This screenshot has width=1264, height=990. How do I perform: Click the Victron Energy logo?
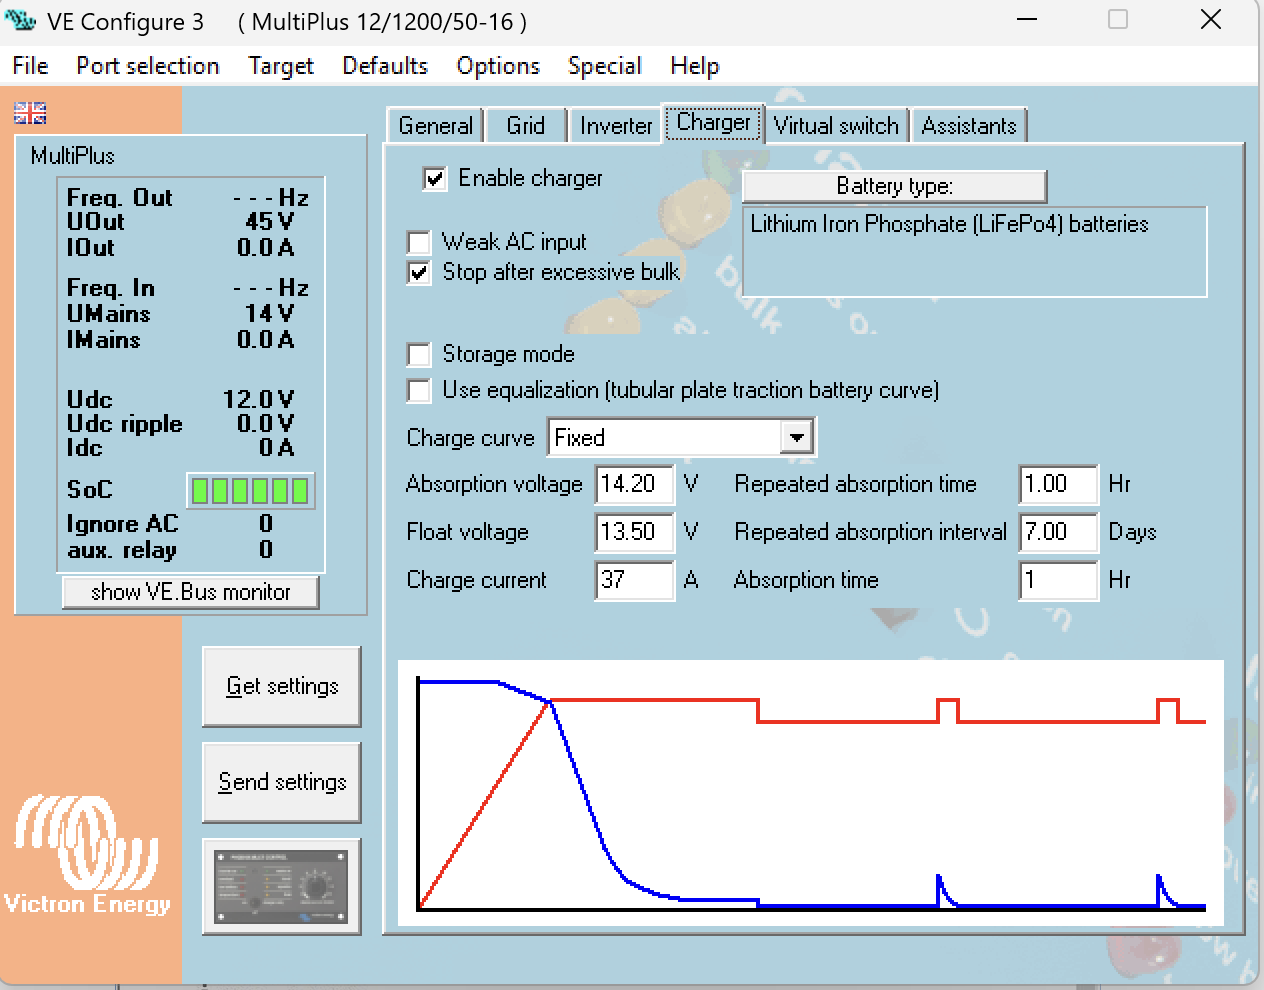click(87, 855)
